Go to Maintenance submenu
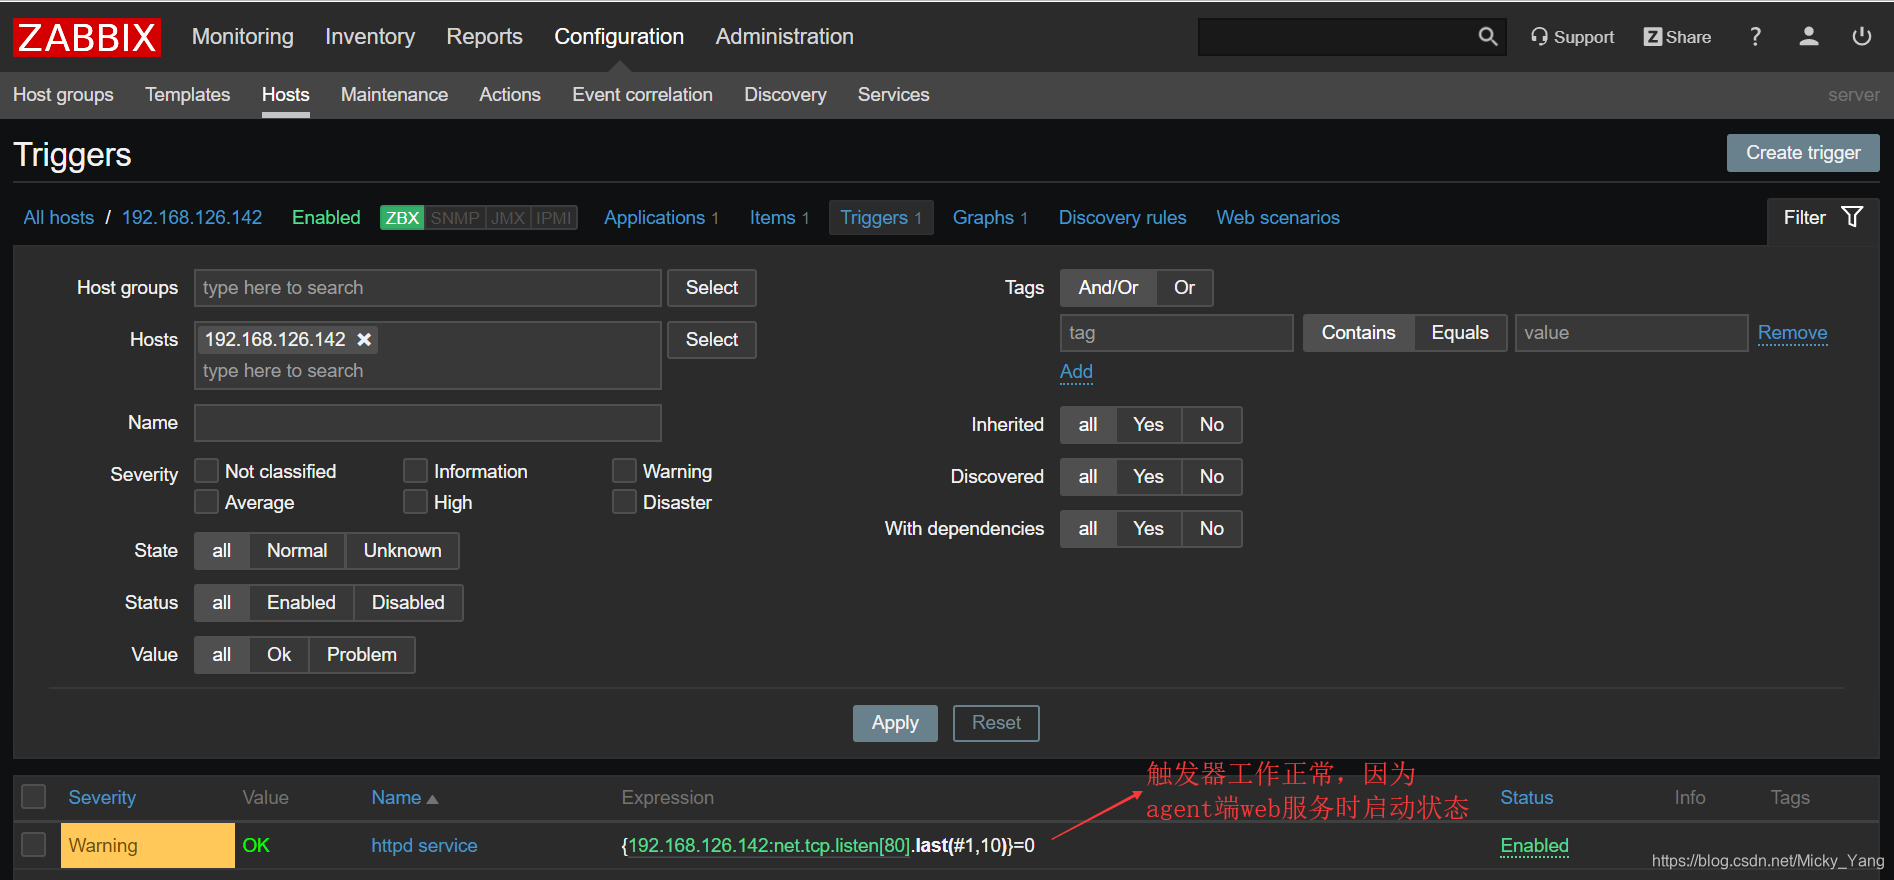Screen dimensions: 1894x880 [x=394, y=95]
